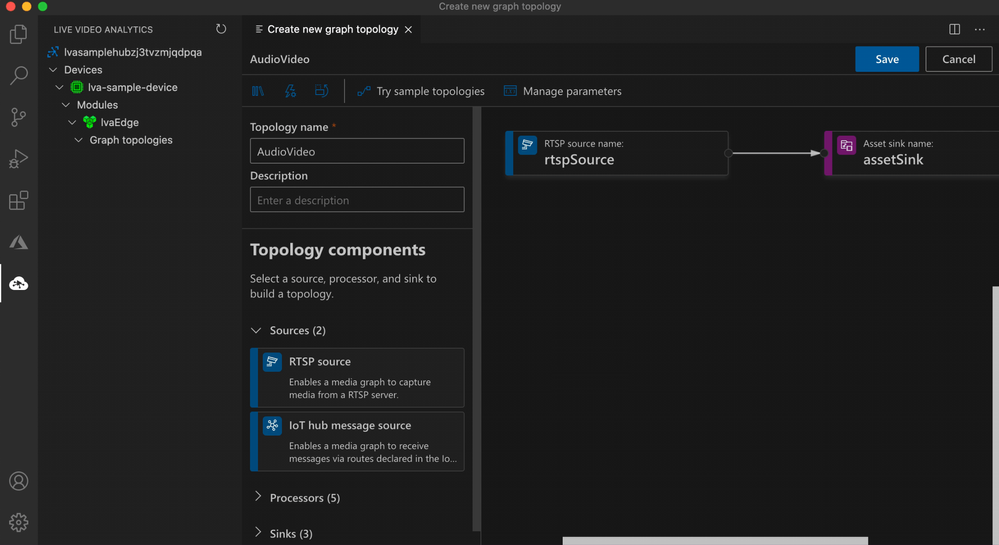Close the Create new graph topology tab
Screen dimensions: 999x545
click(408, 30)
